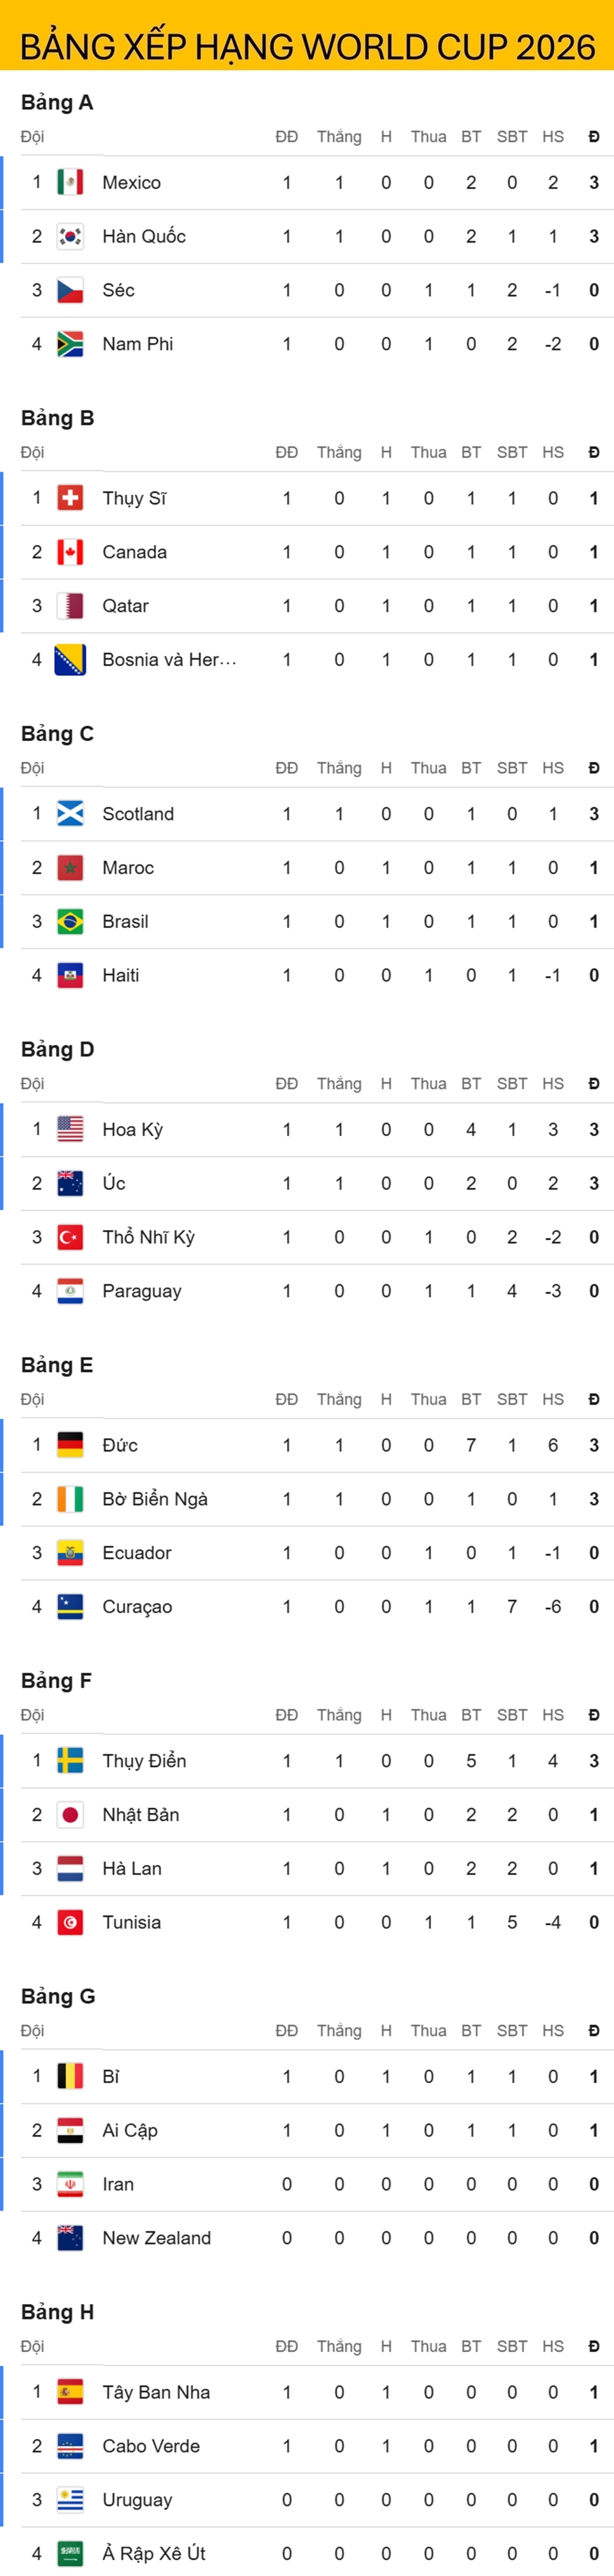Click the Bảng A group heading
This screenshot has width=614, height=2576.
pyautogui.click(x=57, y=102)
